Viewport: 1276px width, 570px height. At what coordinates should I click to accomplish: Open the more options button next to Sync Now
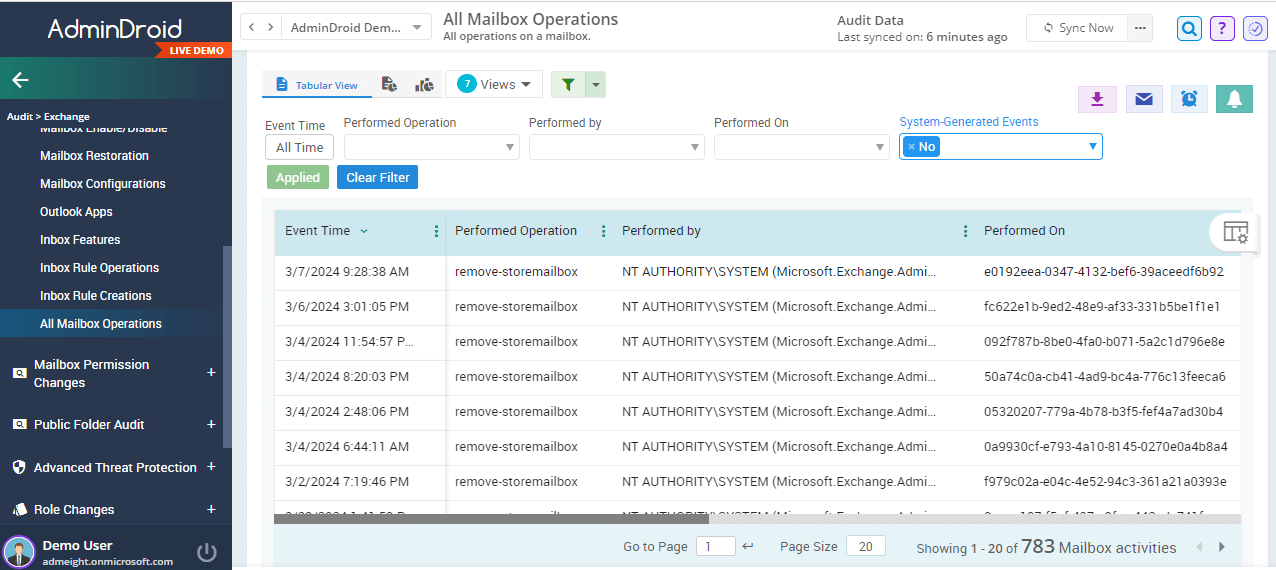coord(1140,28)
